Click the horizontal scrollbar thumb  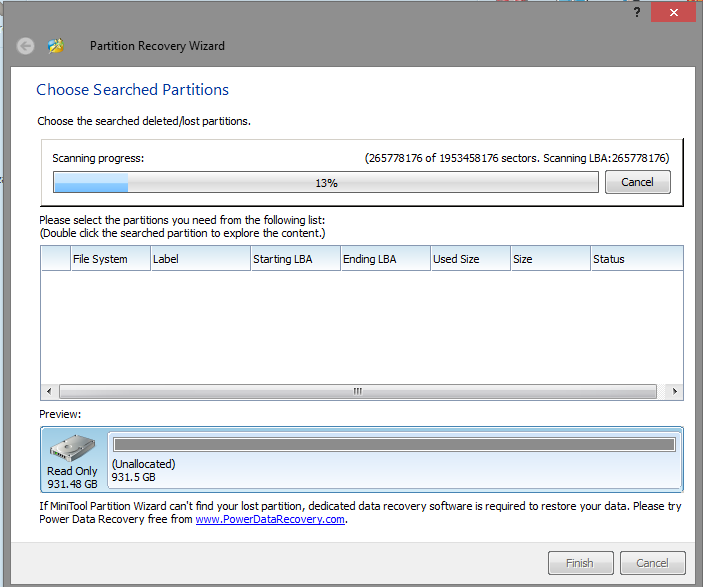[358, 391]
